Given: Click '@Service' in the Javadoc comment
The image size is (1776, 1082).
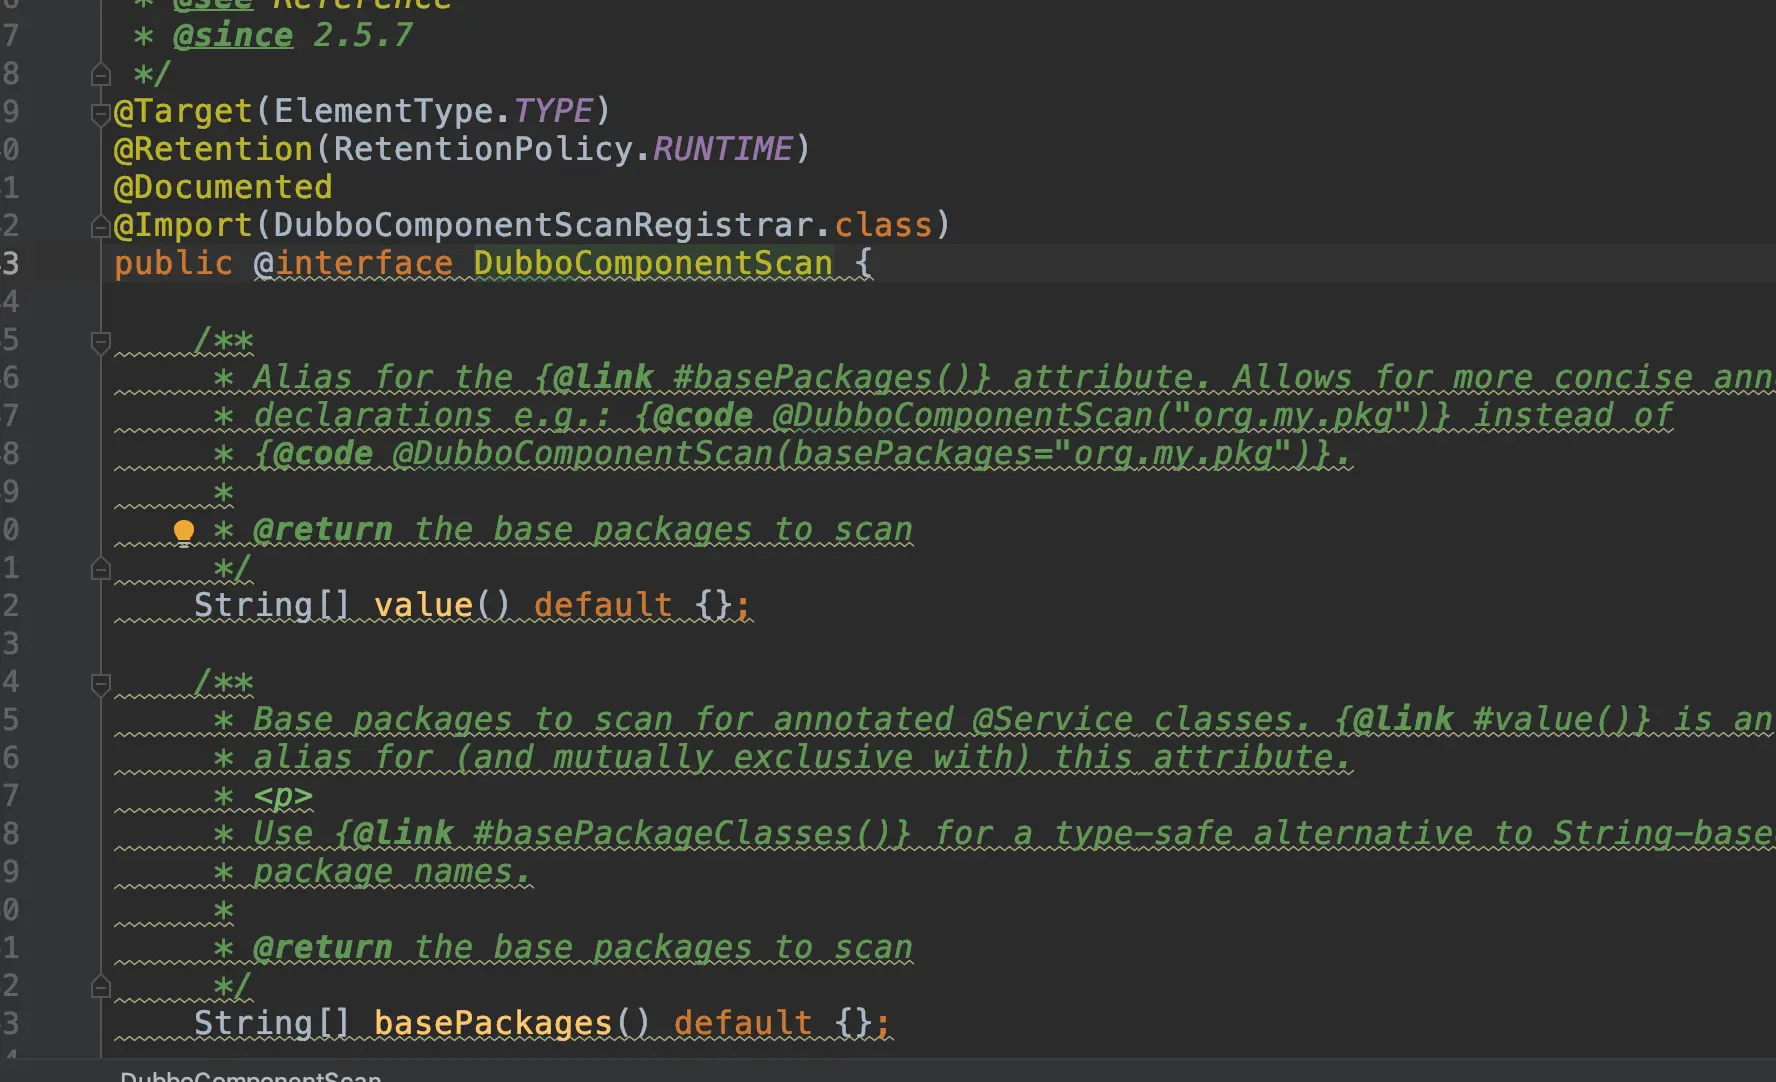Looking at the screenshot, I should coord(1053,719).
